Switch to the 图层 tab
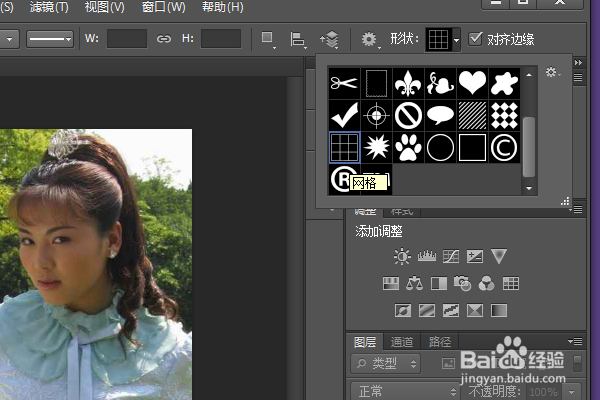This screenshot has width=600, height=400. coord(365,342)
